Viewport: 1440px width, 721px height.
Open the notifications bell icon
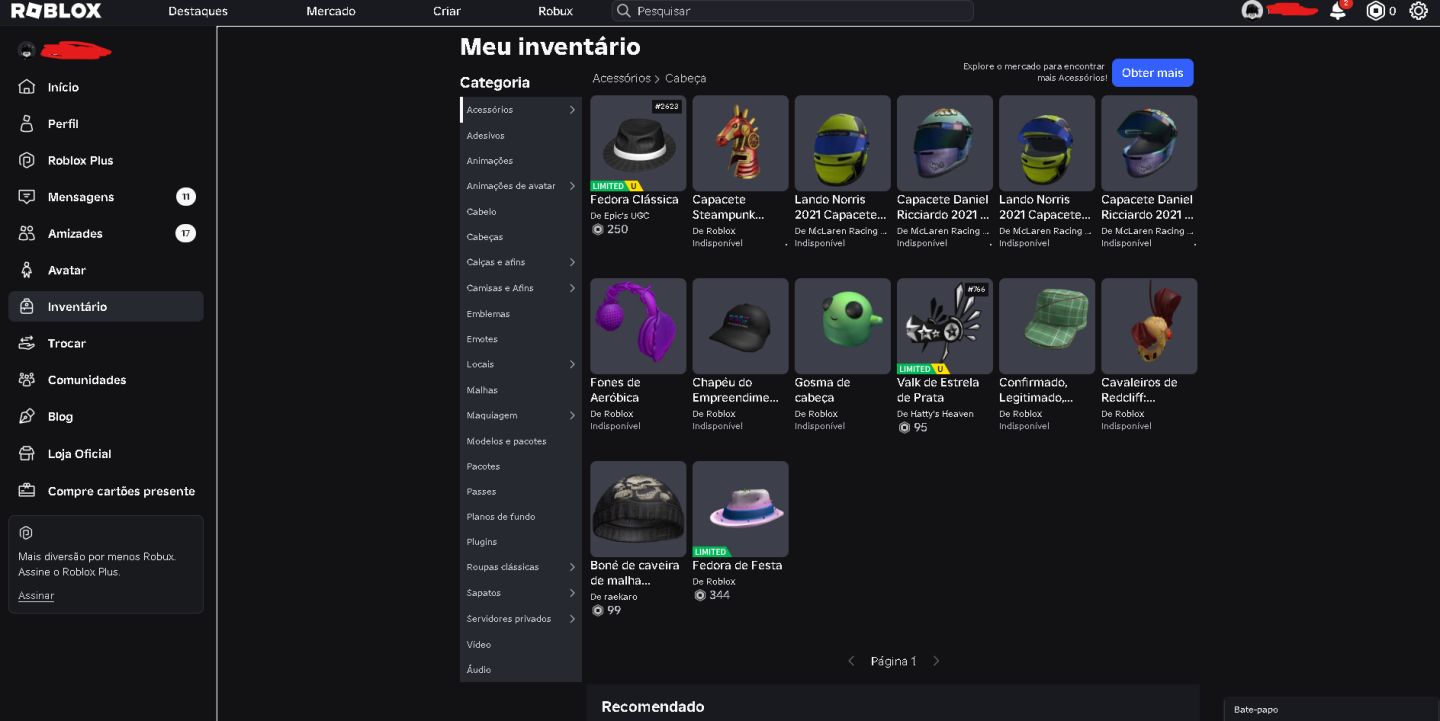(x=1338, y=11)
